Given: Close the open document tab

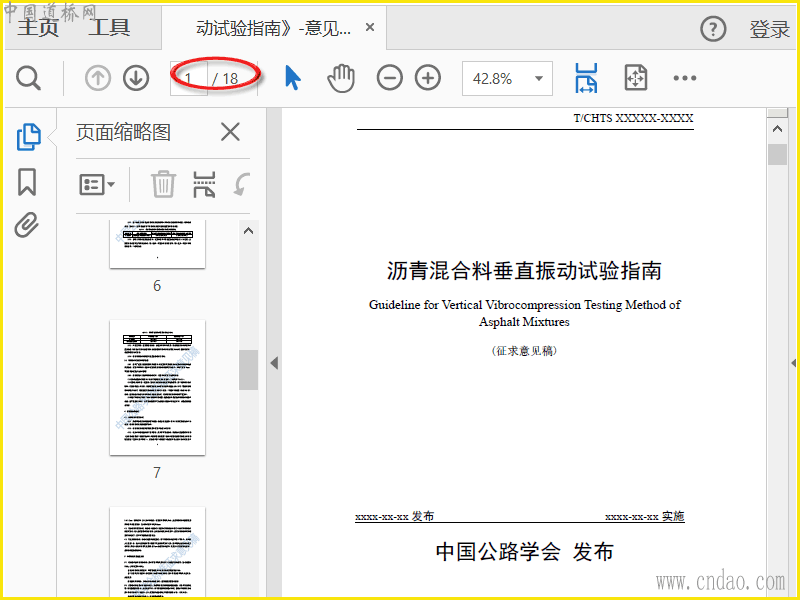Looking at the screenshot, I should pyautogui.click(x=370, y=27).
